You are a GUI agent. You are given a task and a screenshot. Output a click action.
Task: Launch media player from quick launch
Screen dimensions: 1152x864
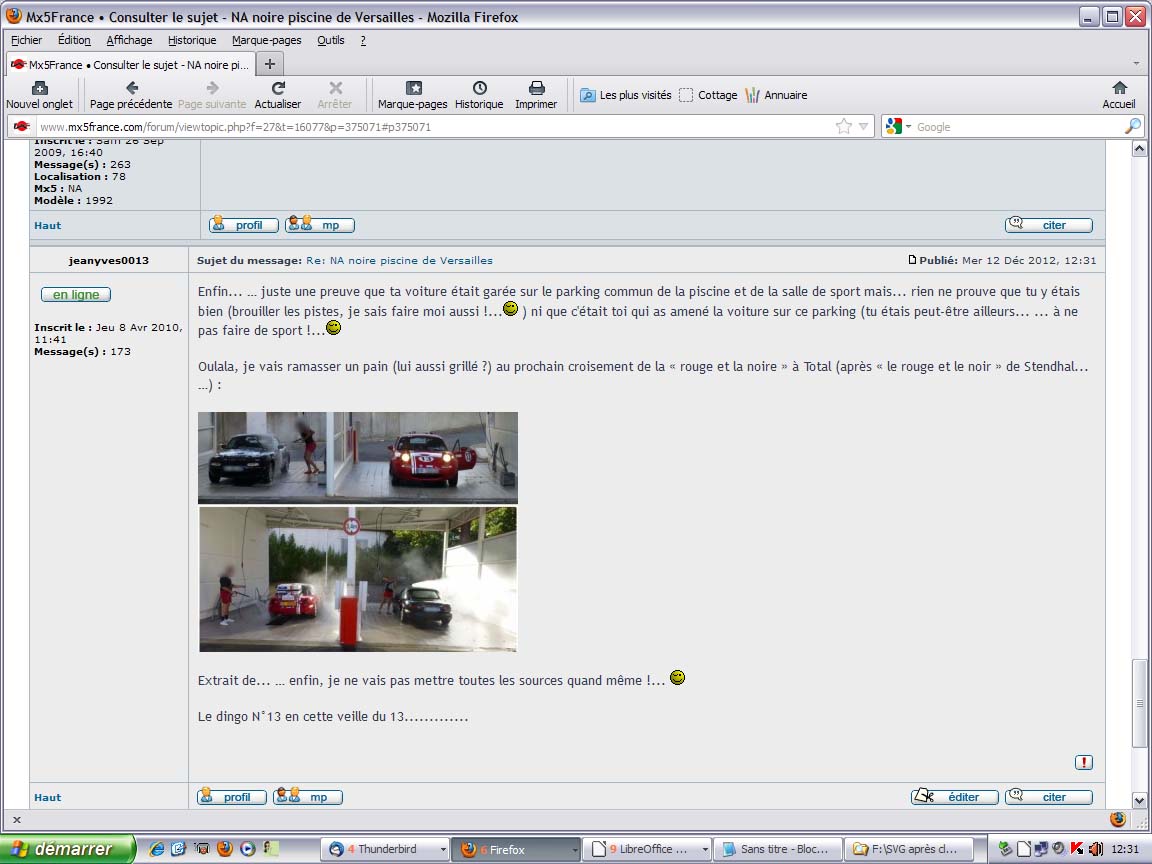[248, 849]
